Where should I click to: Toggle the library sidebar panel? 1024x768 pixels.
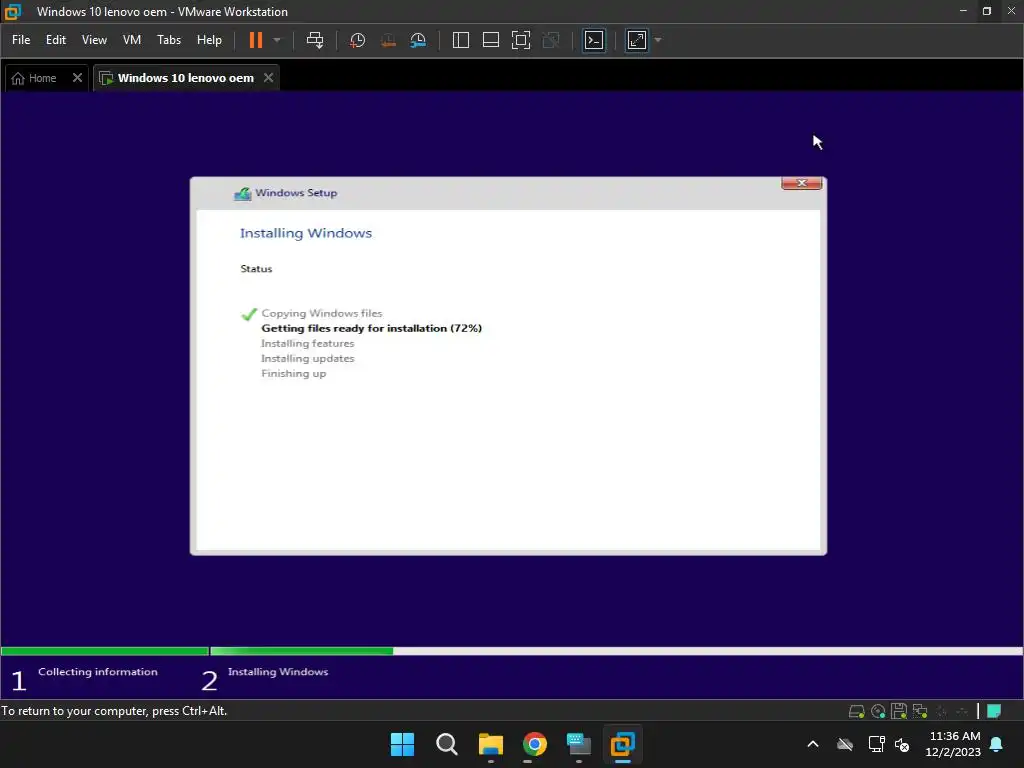point(460,40)
